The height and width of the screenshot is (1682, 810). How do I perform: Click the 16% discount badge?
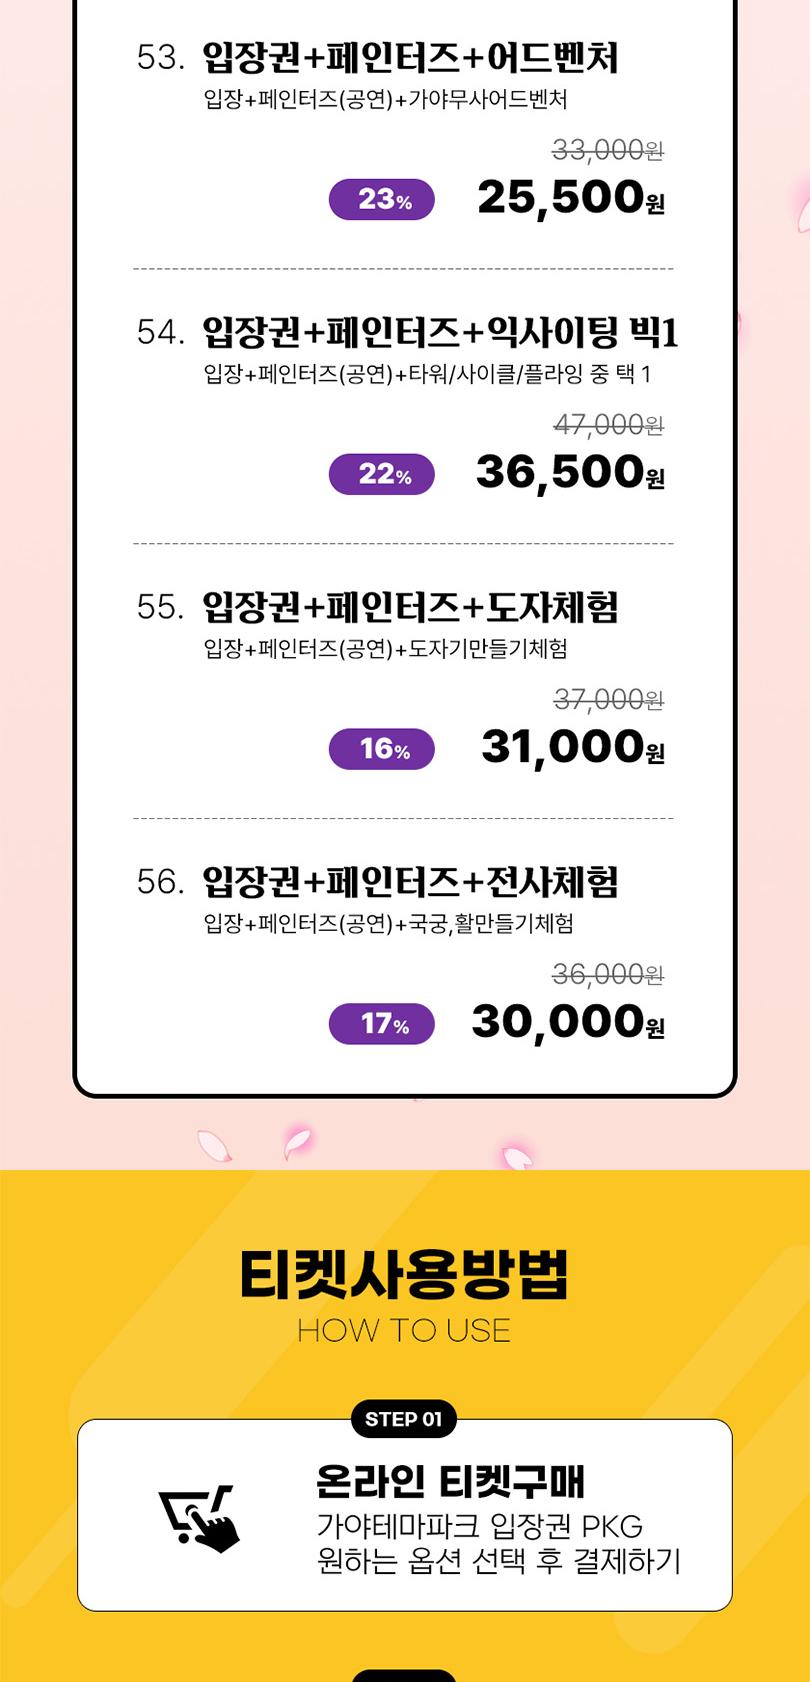point(382,749)
